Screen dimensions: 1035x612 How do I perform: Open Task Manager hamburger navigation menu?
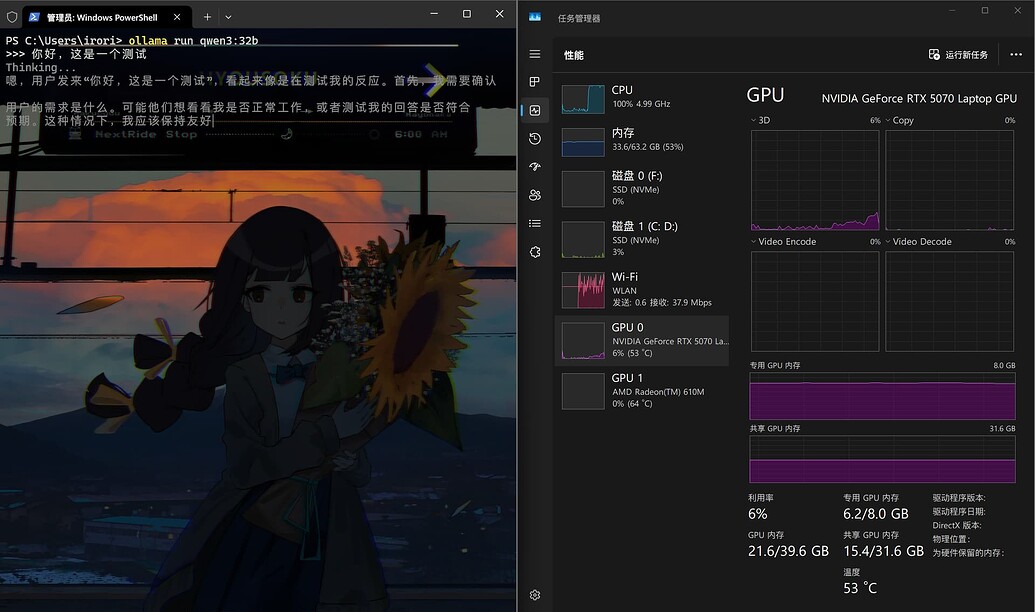pos(535,54)
